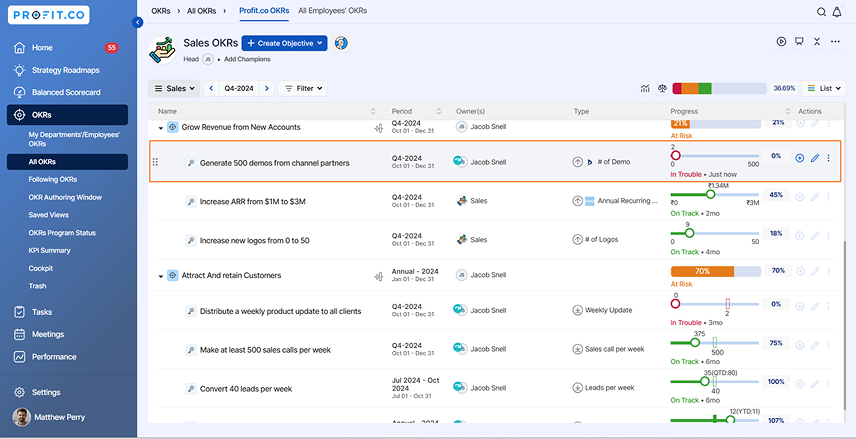Screen dimensions: 856x439
Task: Click the Increase ARR progress slider
Action: click(715, 194)
